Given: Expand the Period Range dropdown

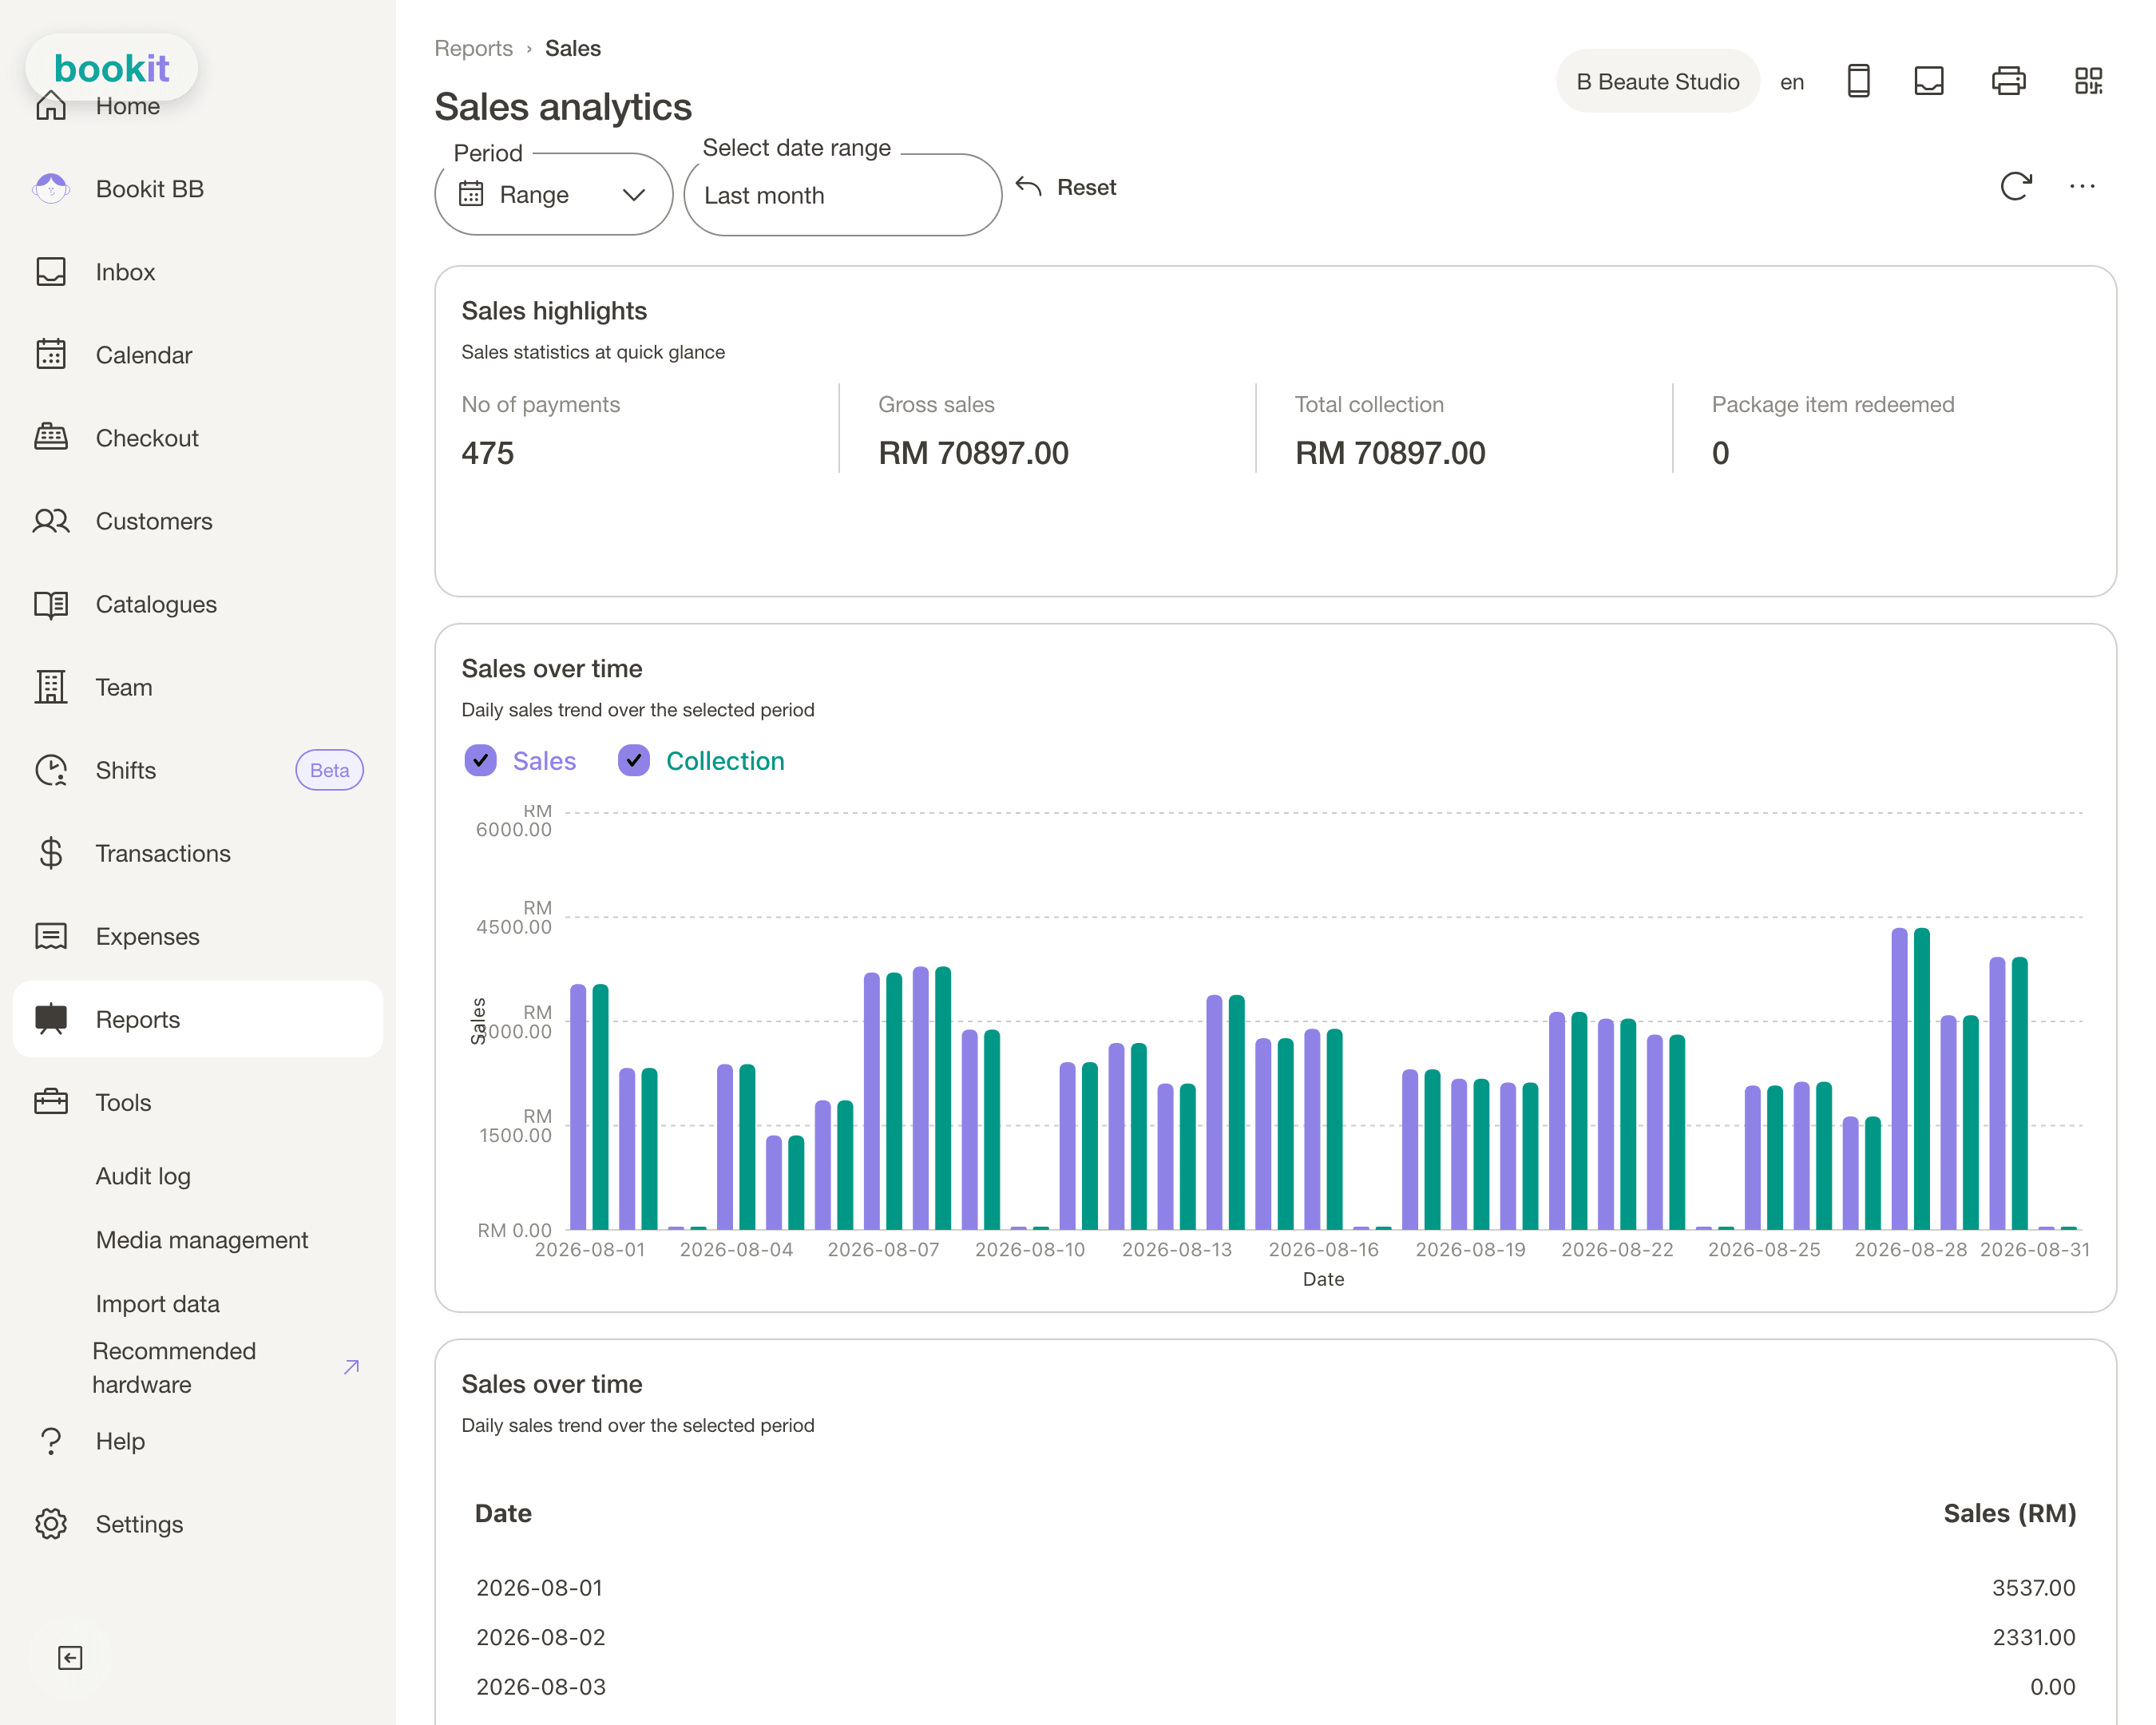Looking at the screenshot, I should coord(554,194).
